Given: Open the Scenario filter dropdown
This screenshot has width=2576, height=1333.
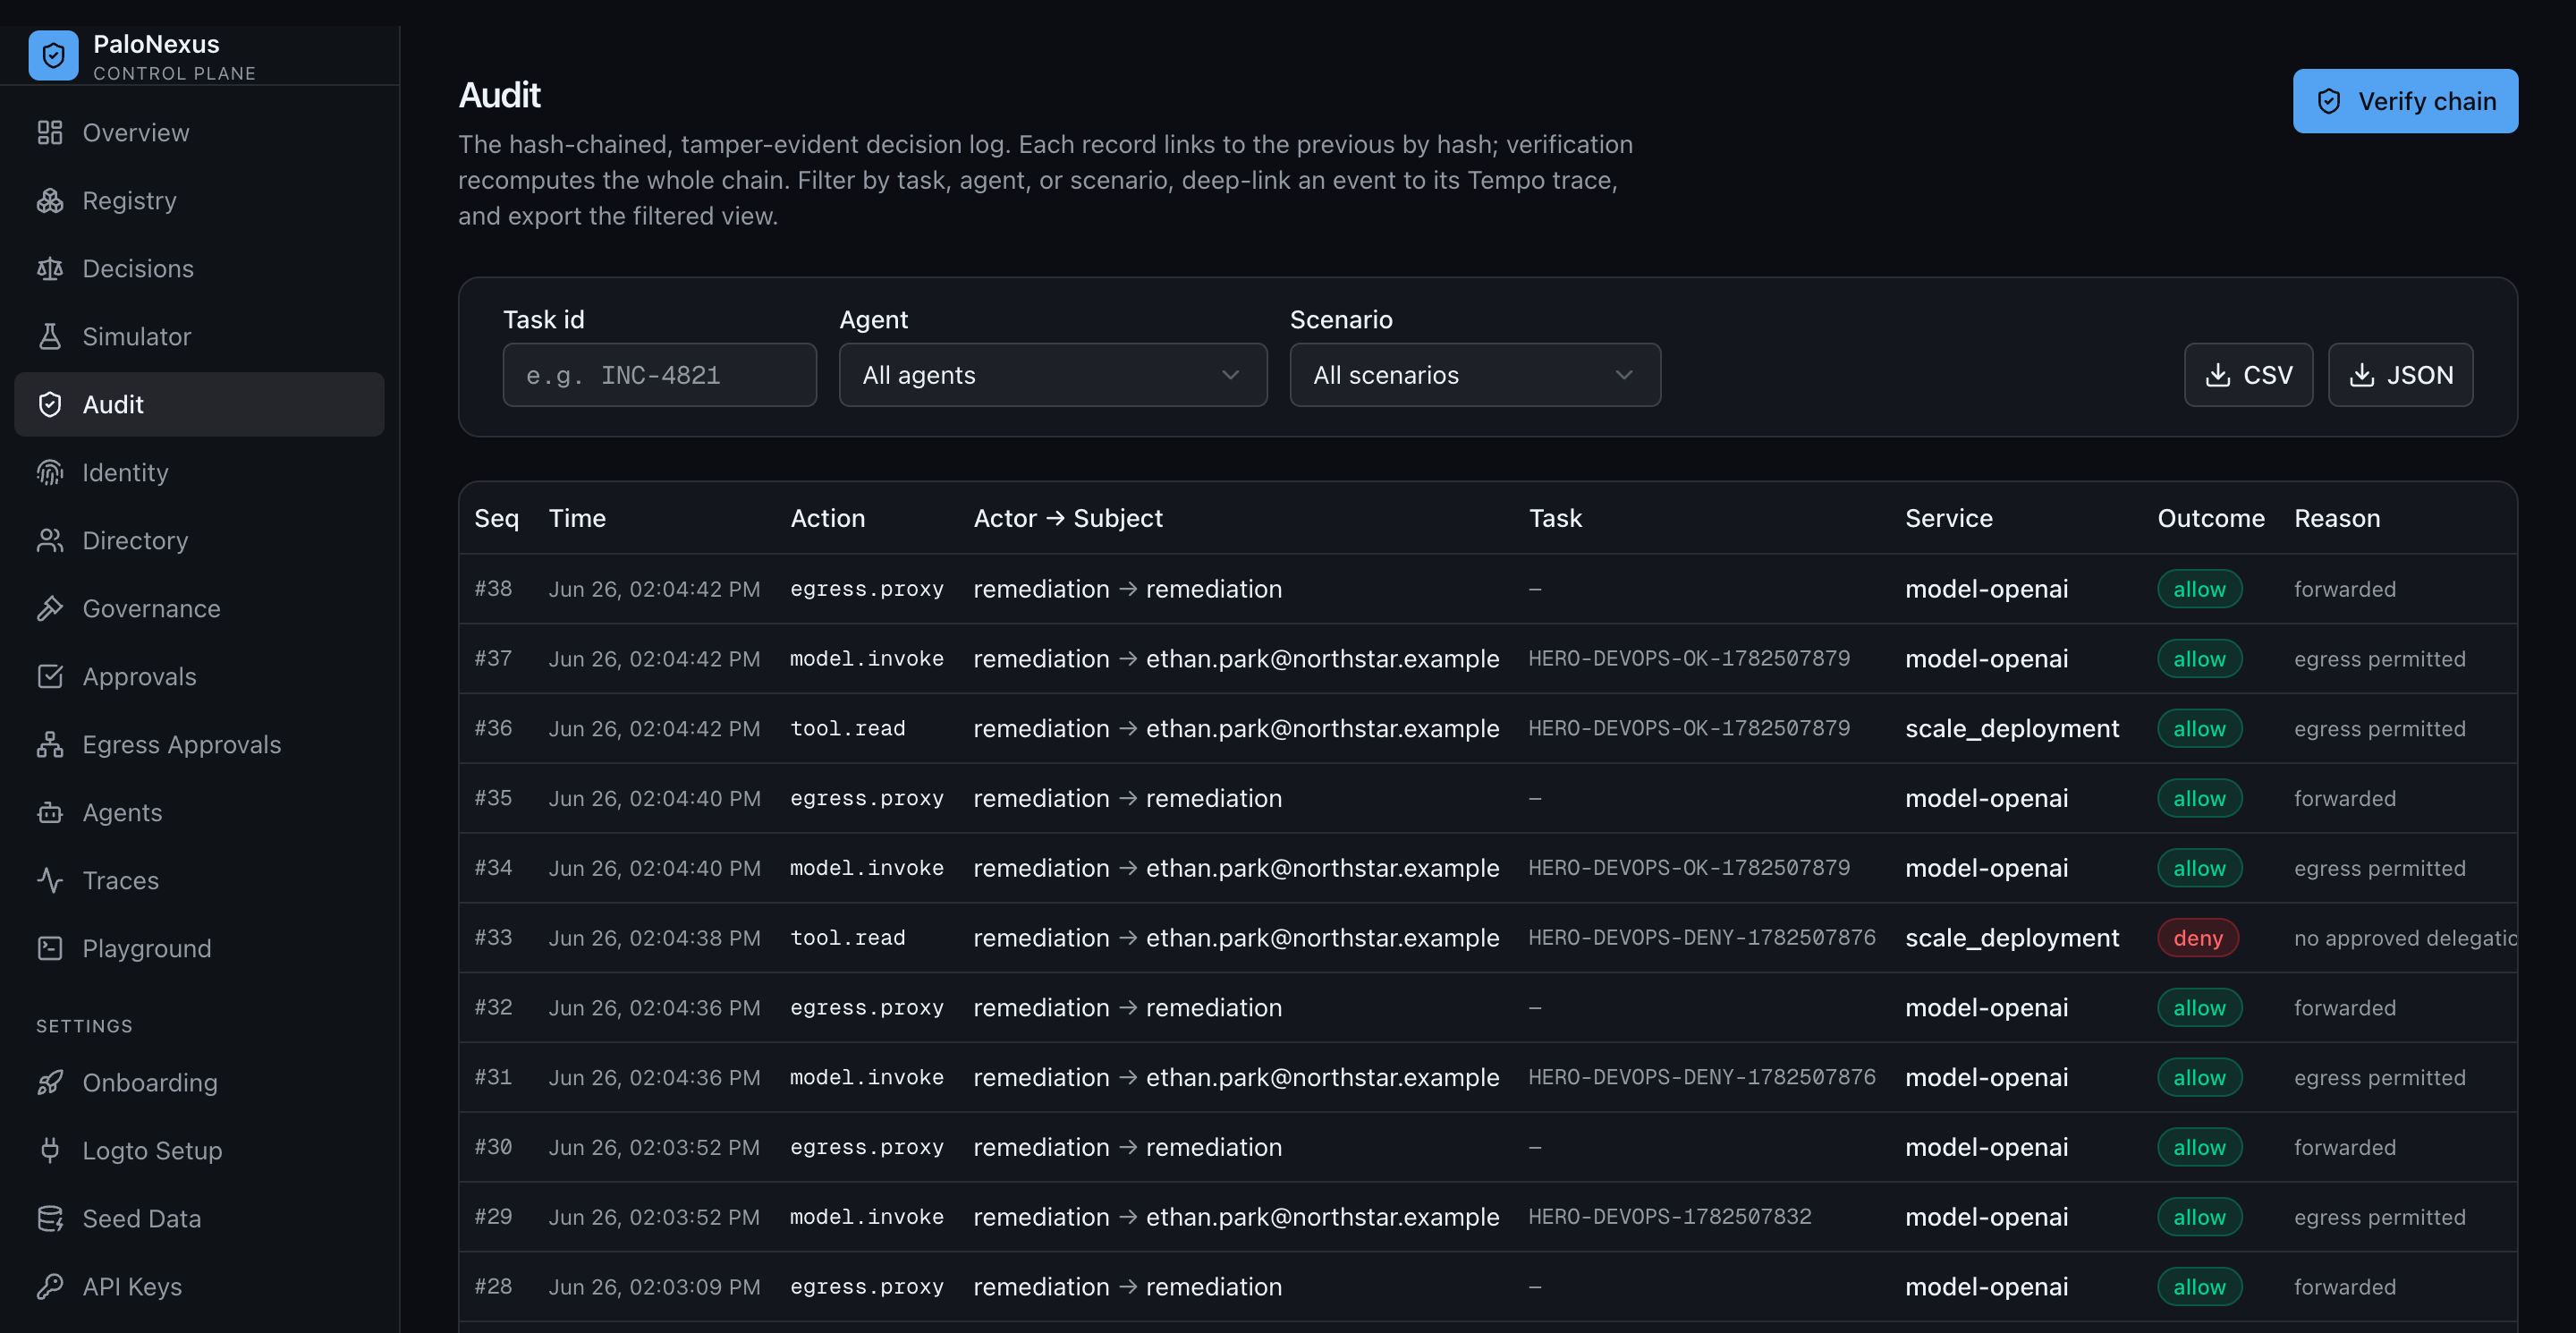Looking at the screenshot, I should pos(1475,375).
